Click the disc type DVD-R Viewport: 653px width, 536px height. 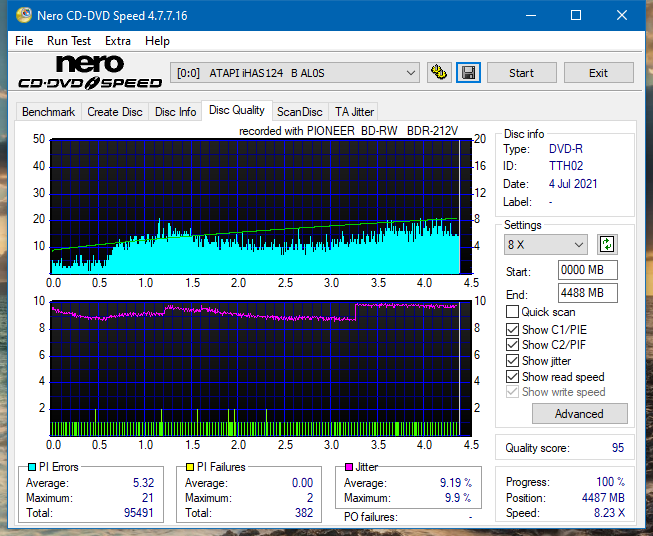coord(566,149)
